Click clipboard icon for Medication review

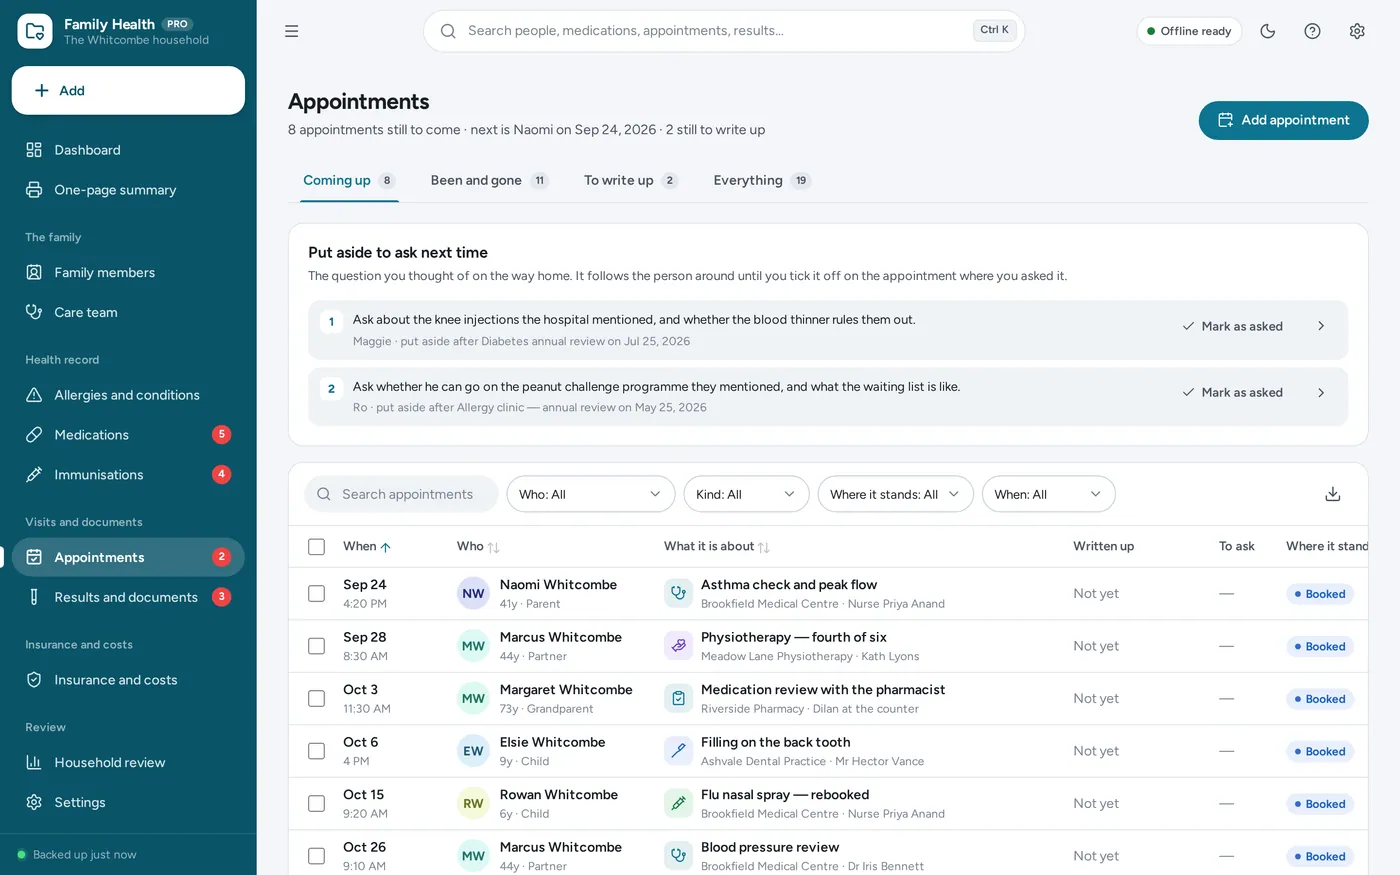tap(678, 698)
